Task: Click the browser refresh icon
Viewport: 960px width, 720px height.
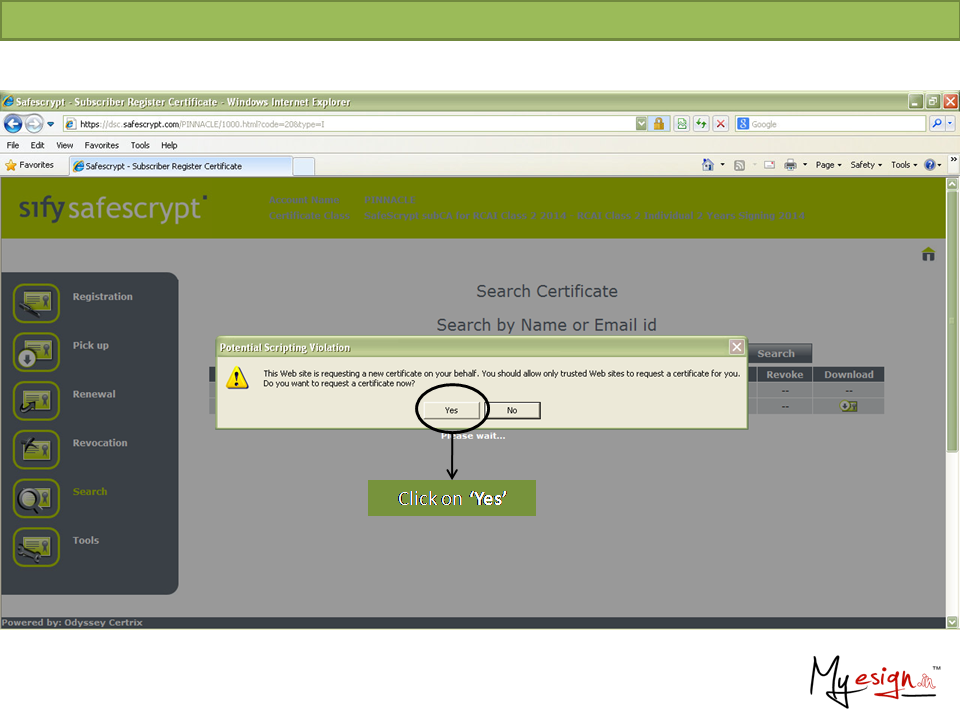Action: 701,124
